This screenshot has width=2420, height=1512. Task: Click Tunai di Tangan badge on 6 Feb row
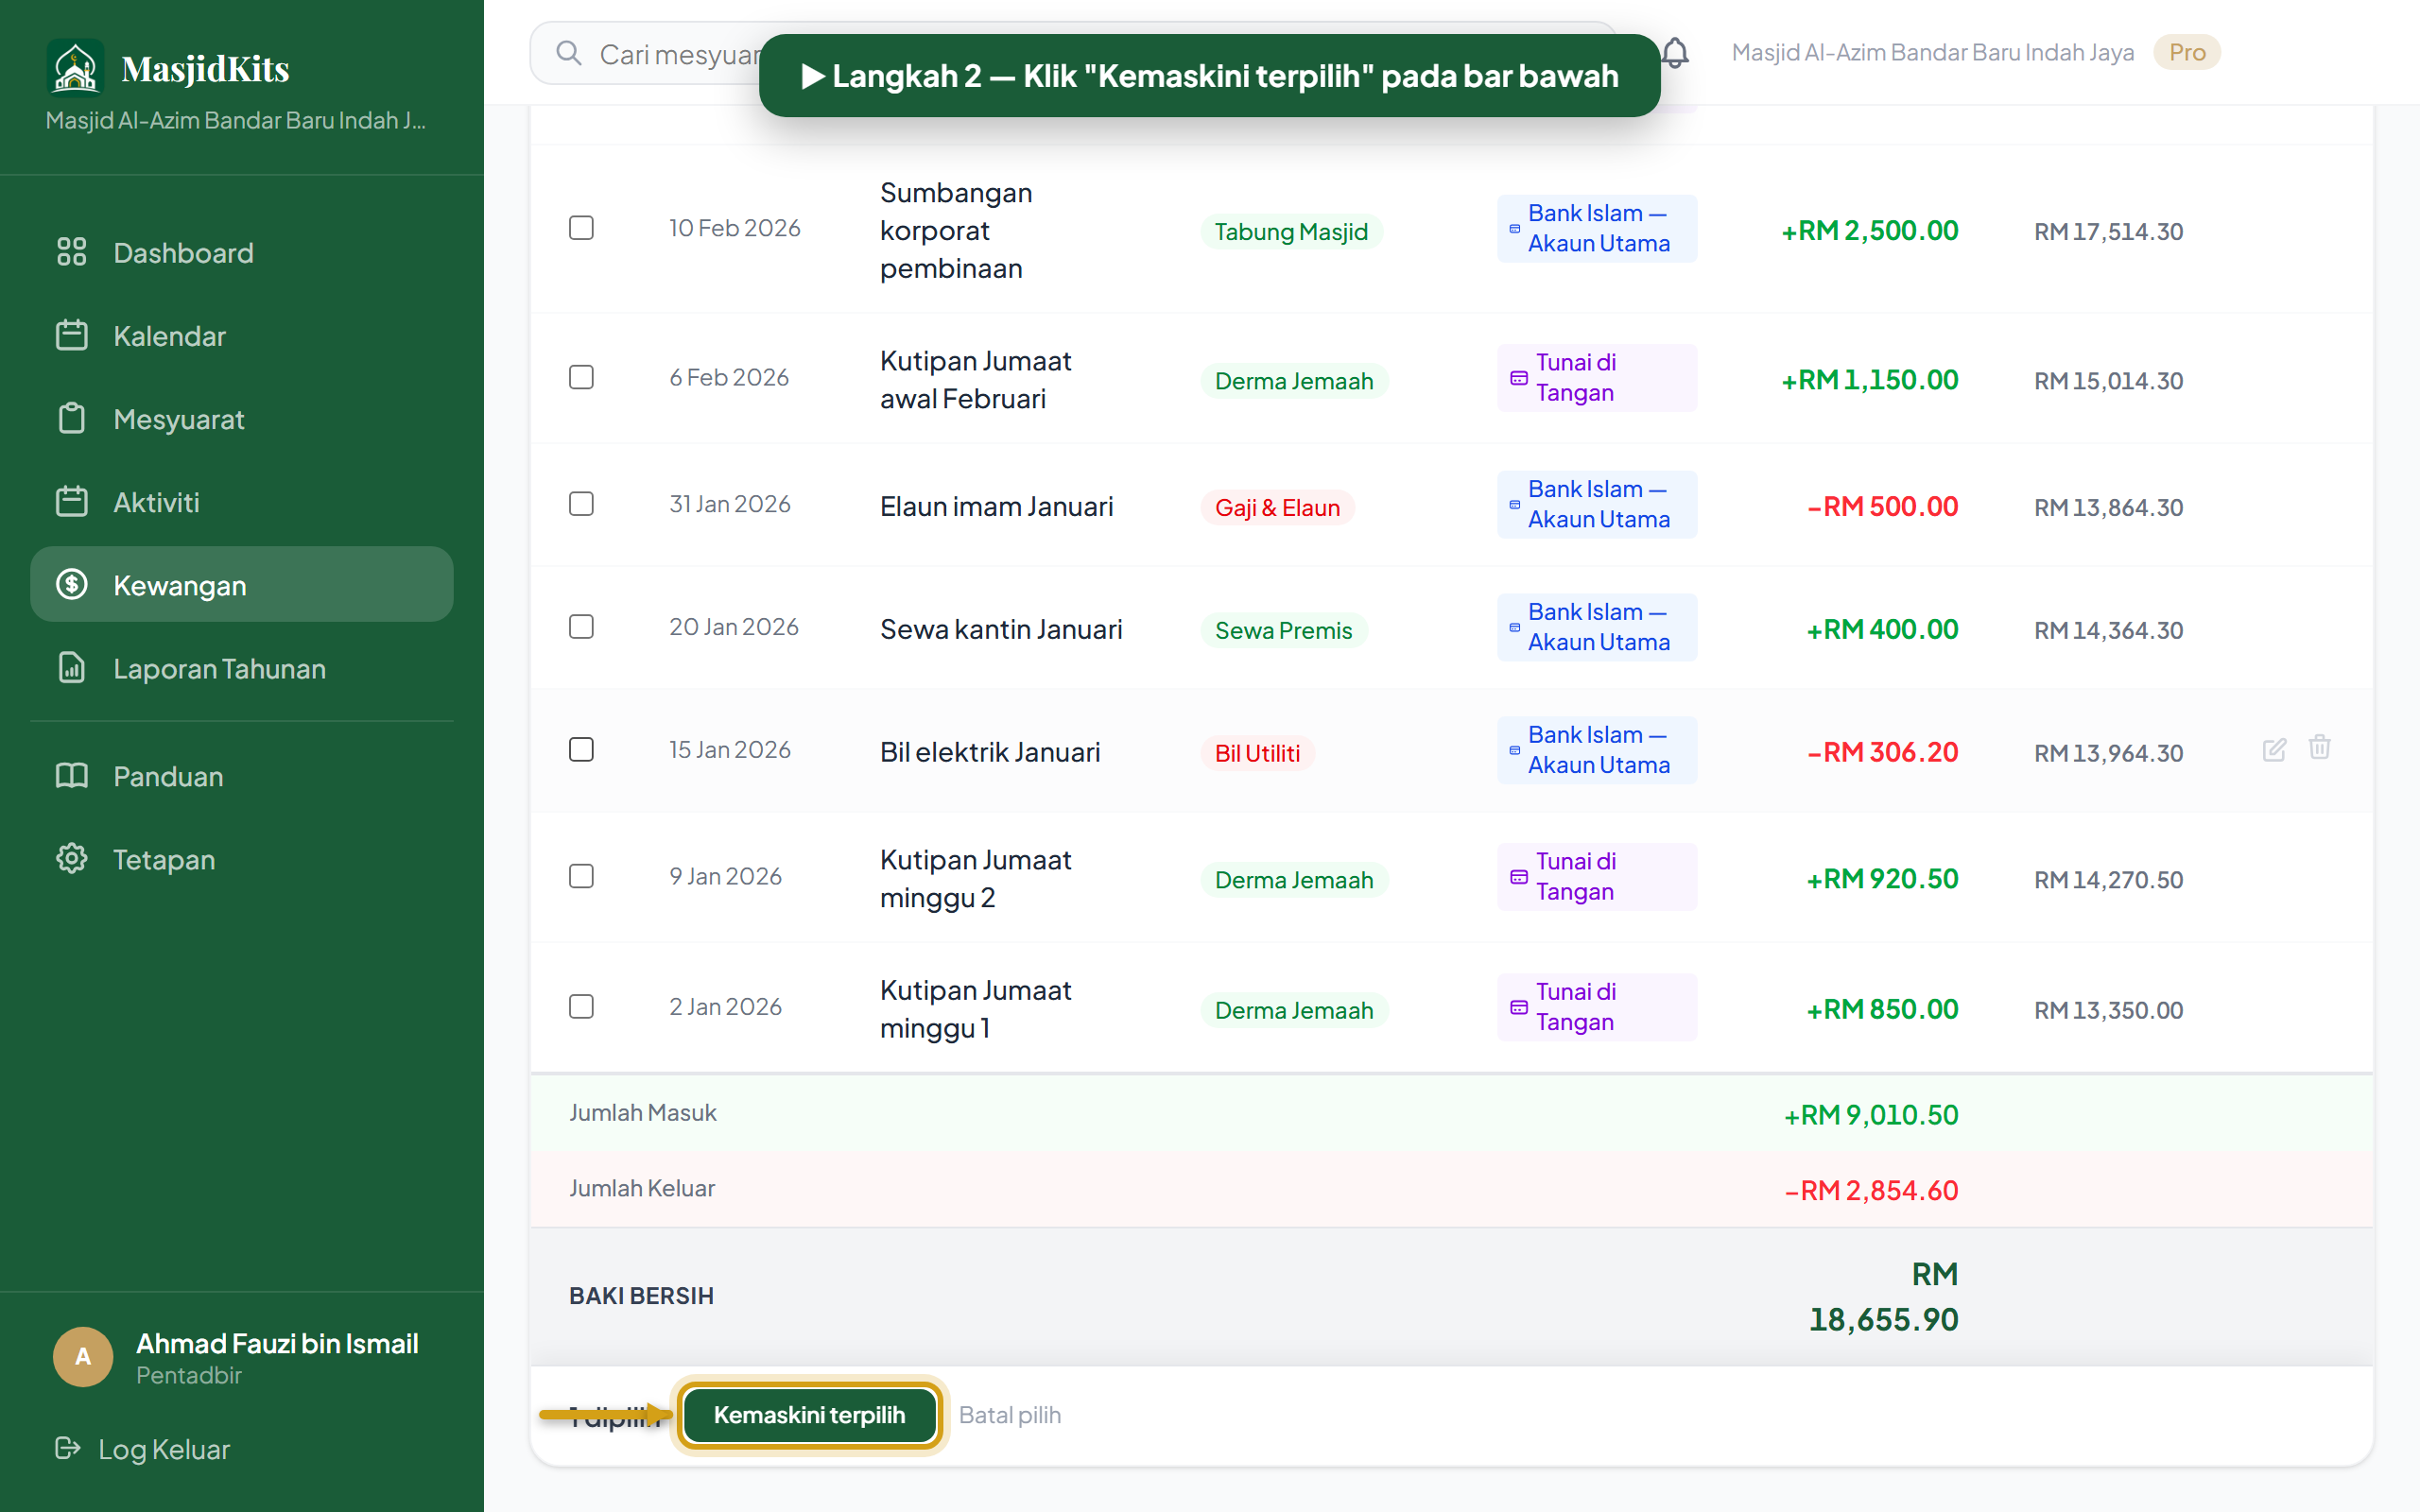1597,377
